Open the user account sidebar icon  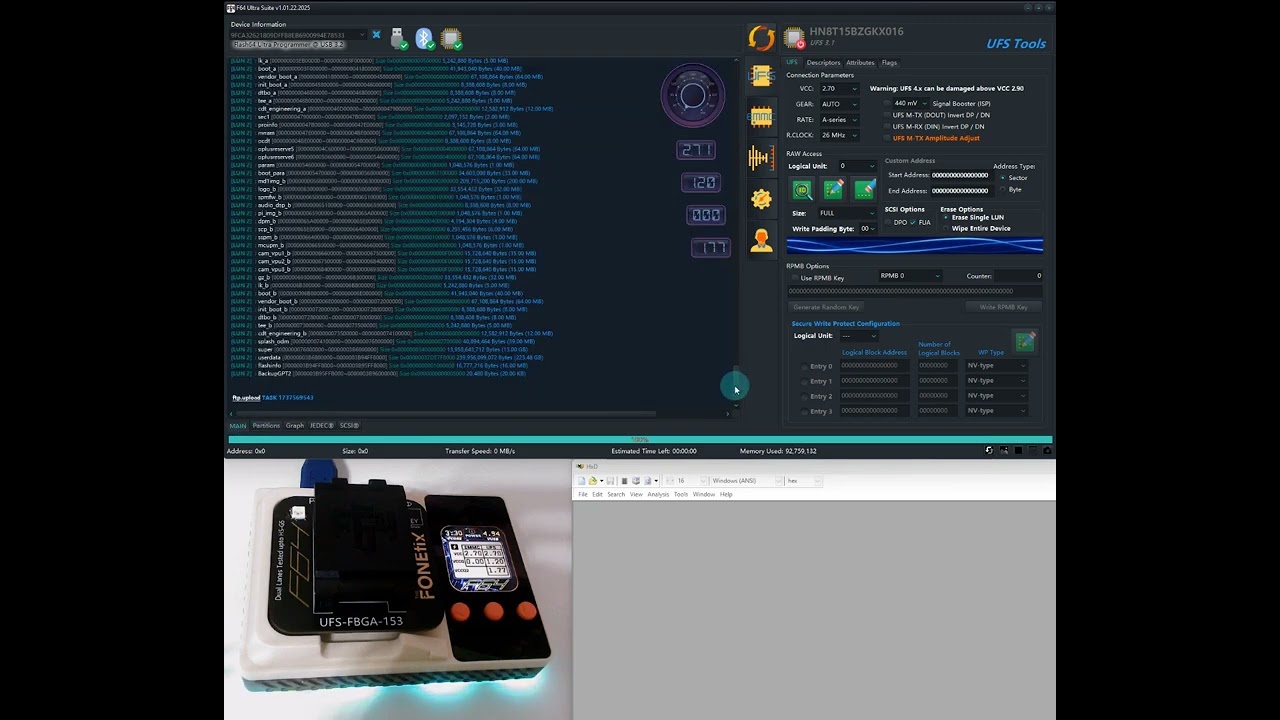761,240
